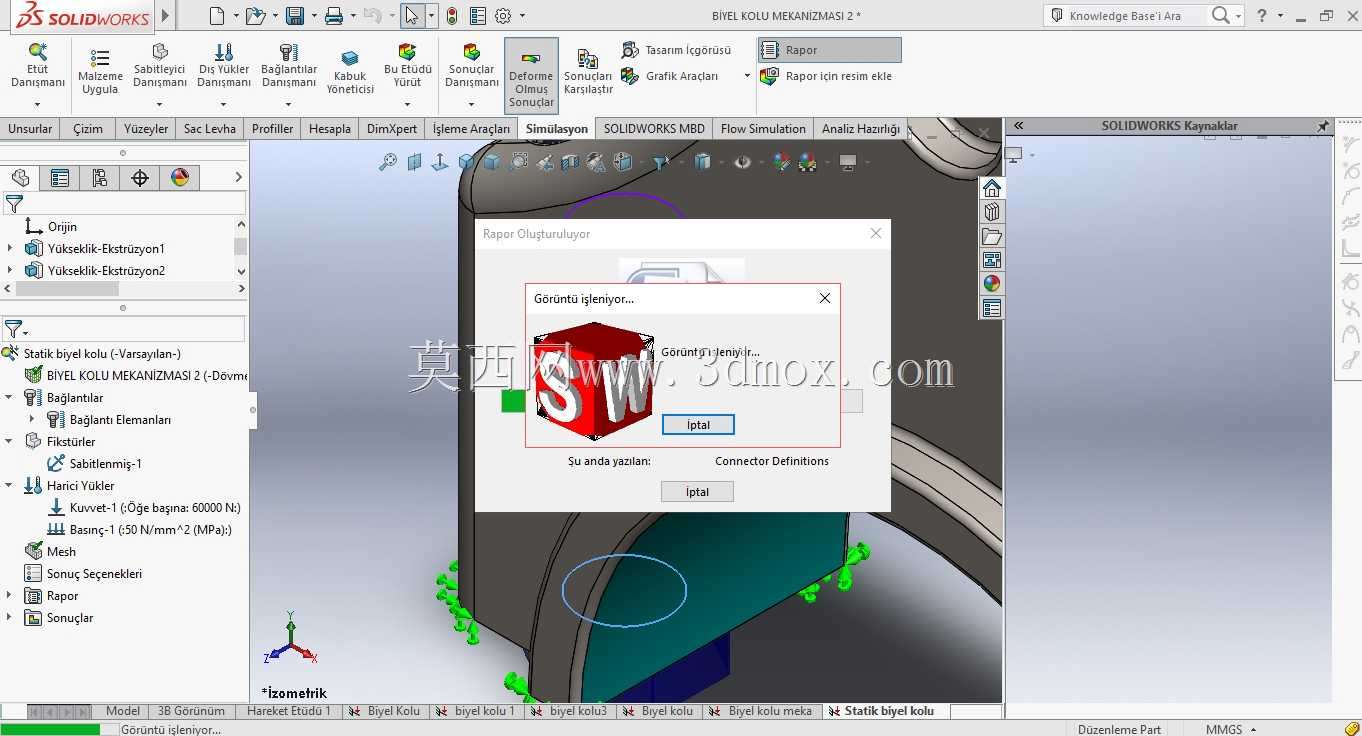Click the Rebuild traffic light icon
This screenshot has width=1362, height=736.
[452, 15]
